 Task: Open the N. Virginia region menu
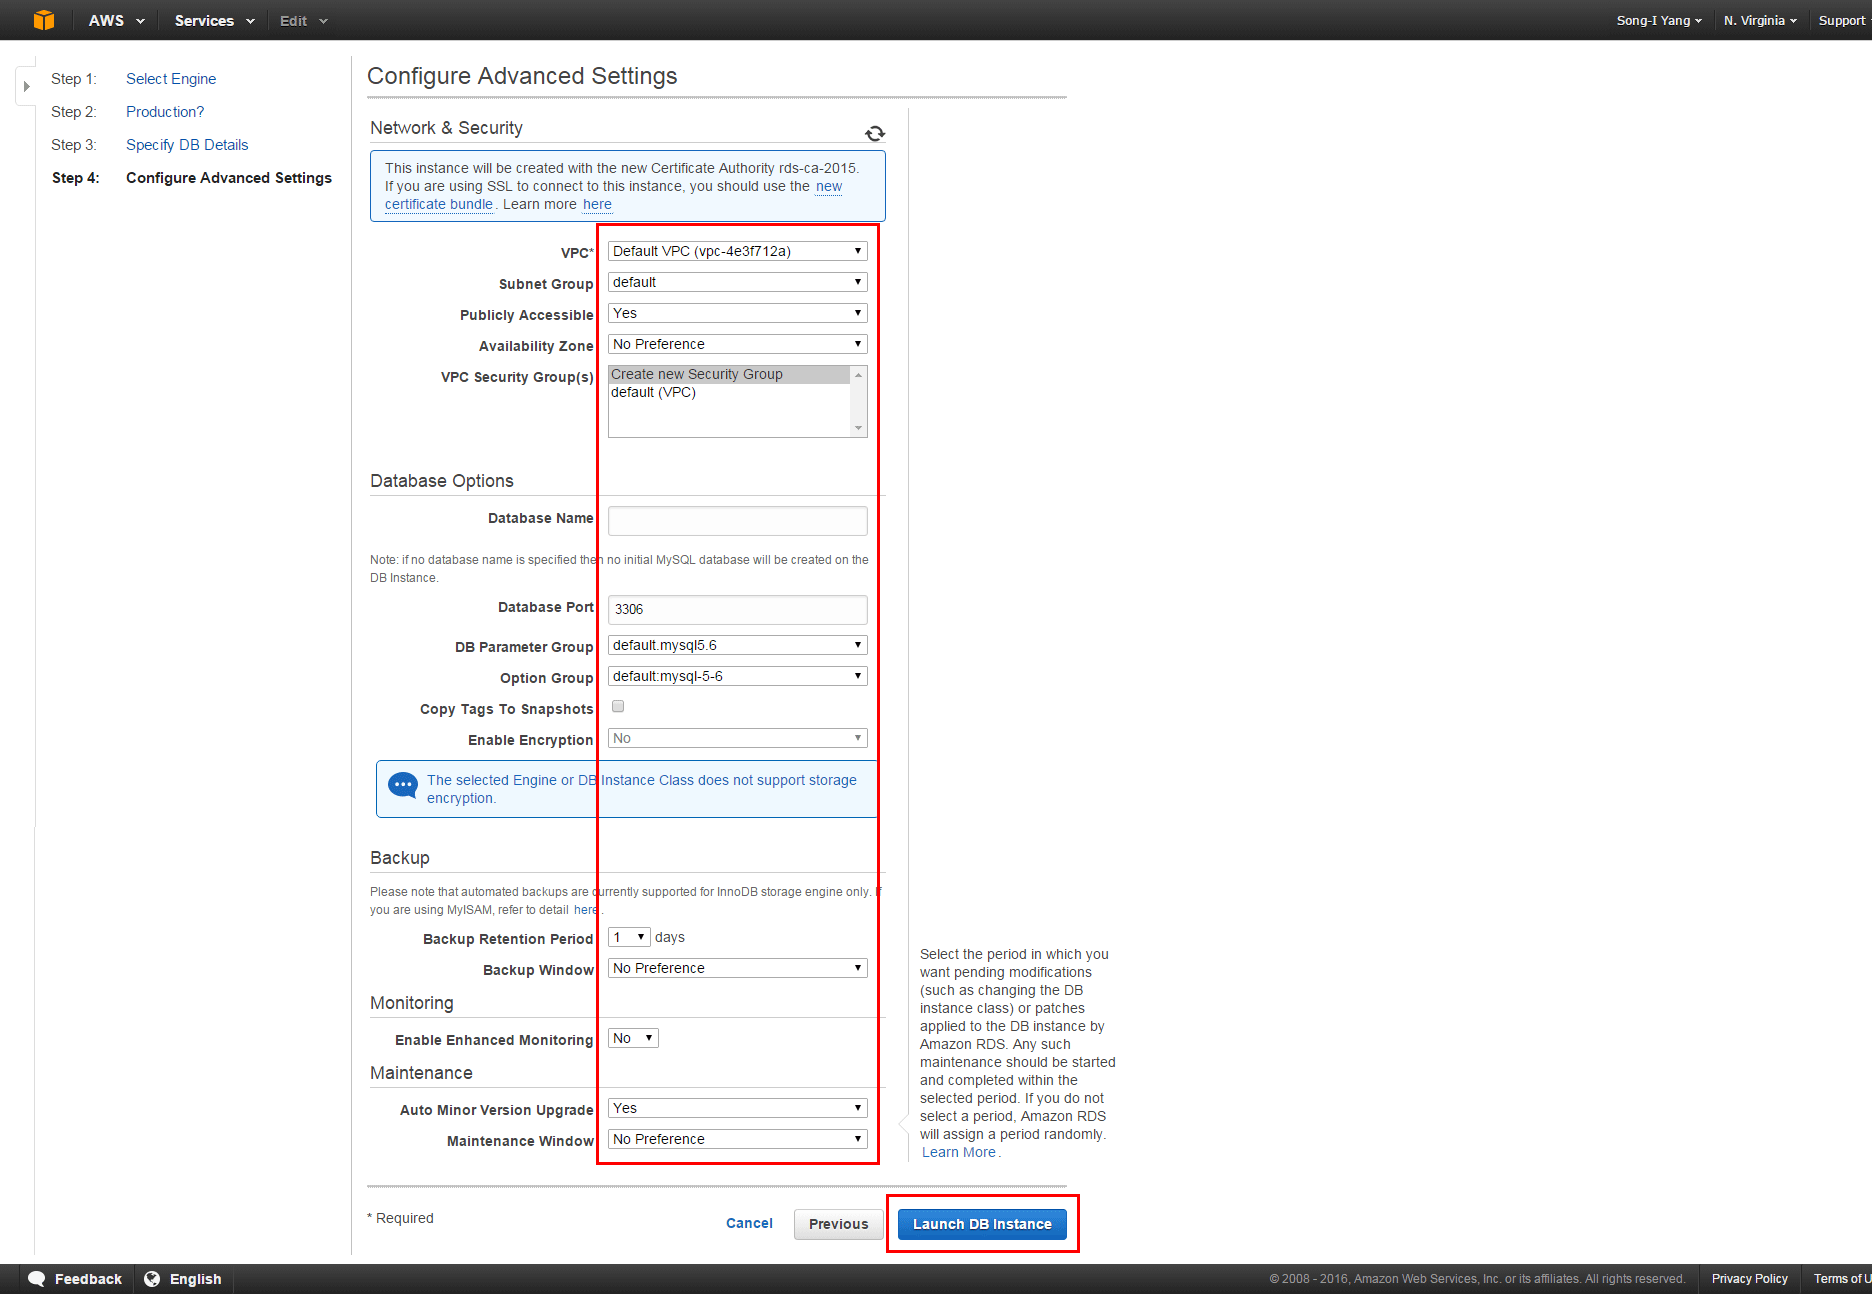point(1759,21)
